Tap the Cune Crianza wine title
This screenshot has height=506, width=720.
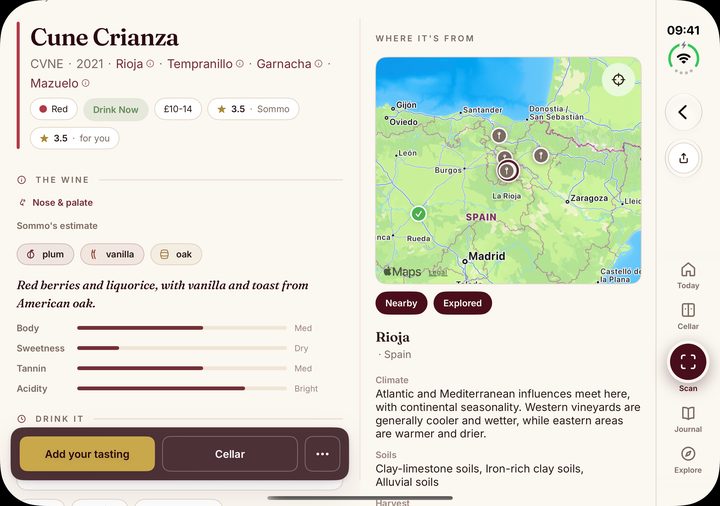104,37
